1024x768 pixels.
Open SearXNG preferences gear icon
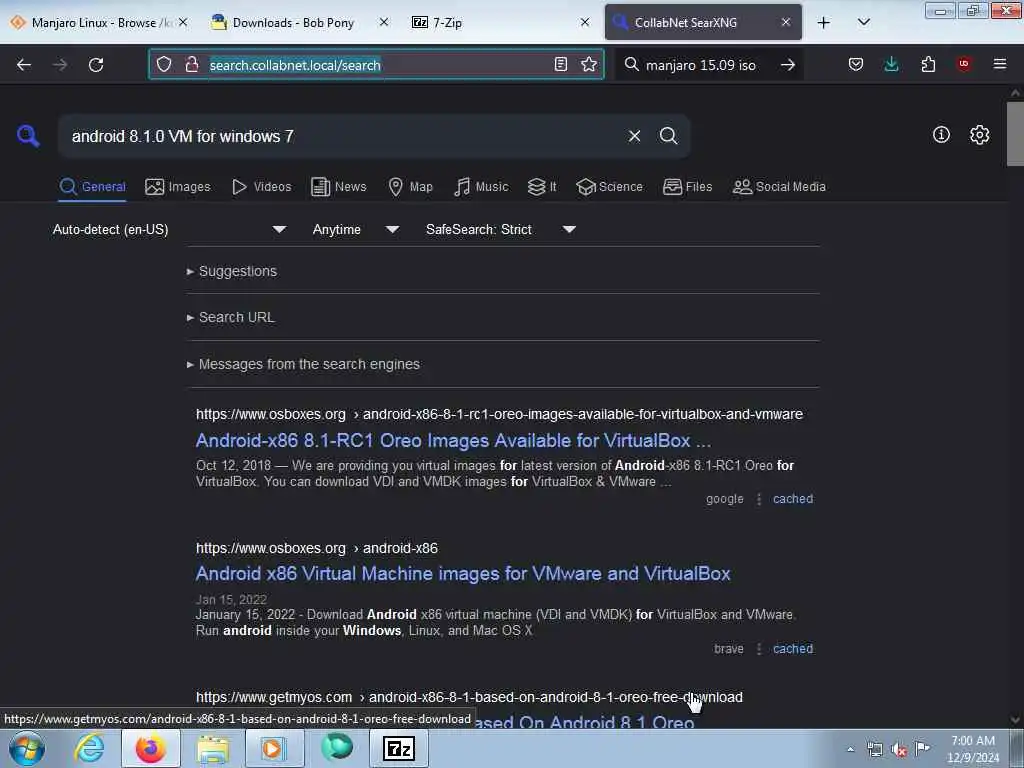click(979, 135)
